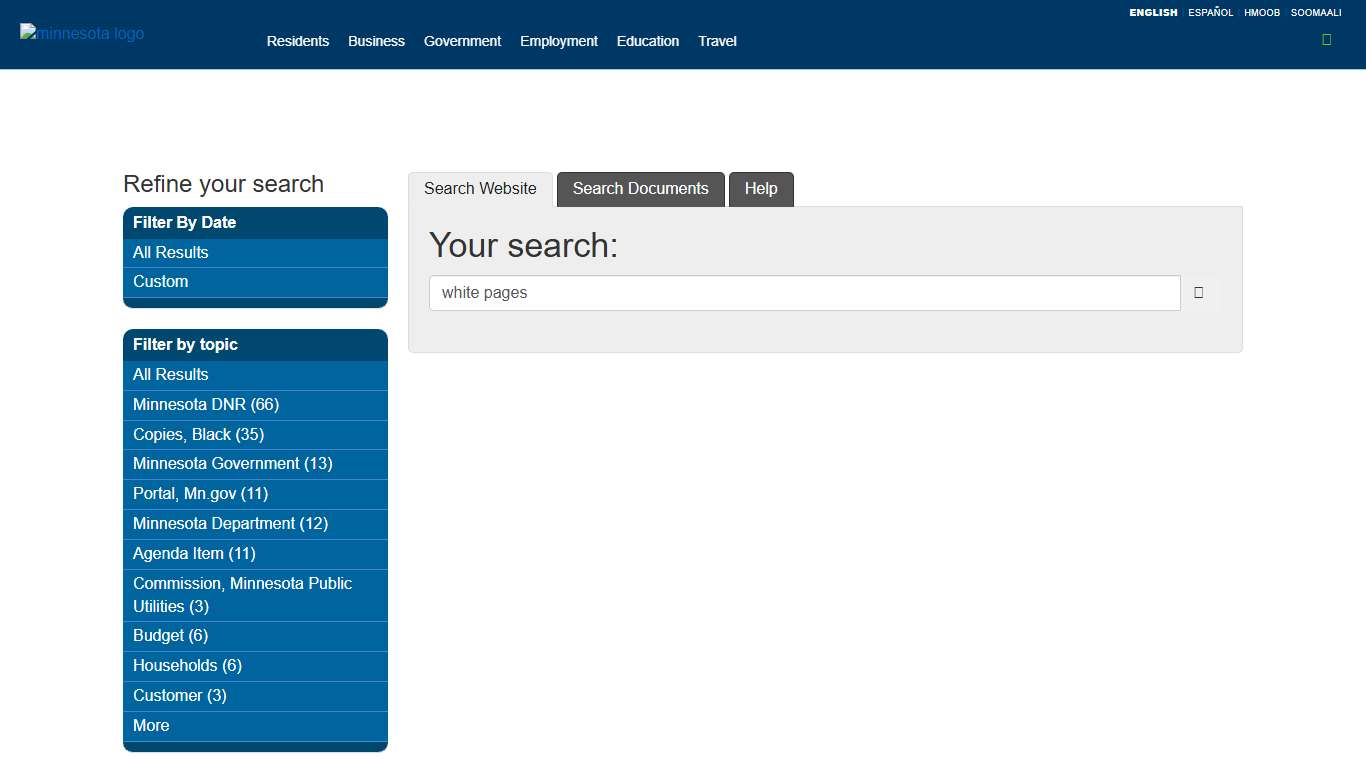The width and height of the screenshot is (1366, 768).
Task: Select All Results under Filter by topic
Action: [x=170, y=374]
